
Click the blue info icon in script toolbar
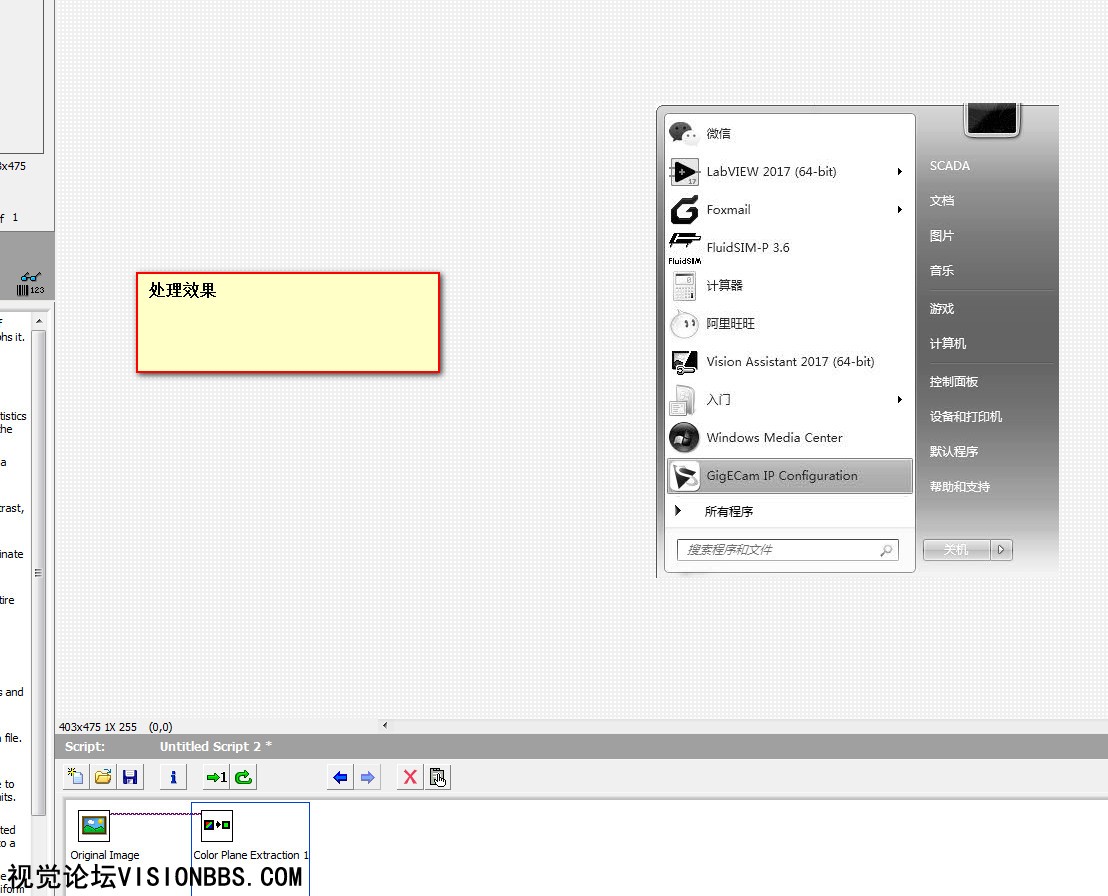173,777
